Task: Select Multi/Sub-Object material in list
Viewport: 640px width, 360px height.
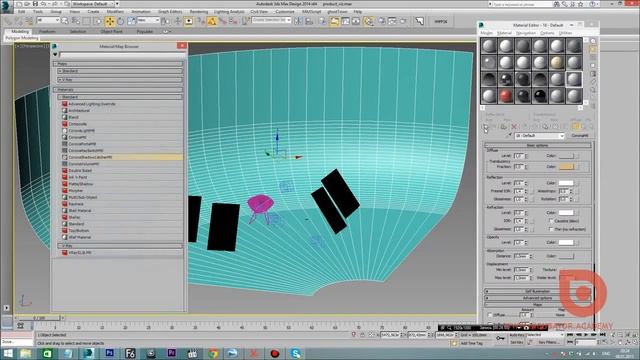Action: [121, 197]
